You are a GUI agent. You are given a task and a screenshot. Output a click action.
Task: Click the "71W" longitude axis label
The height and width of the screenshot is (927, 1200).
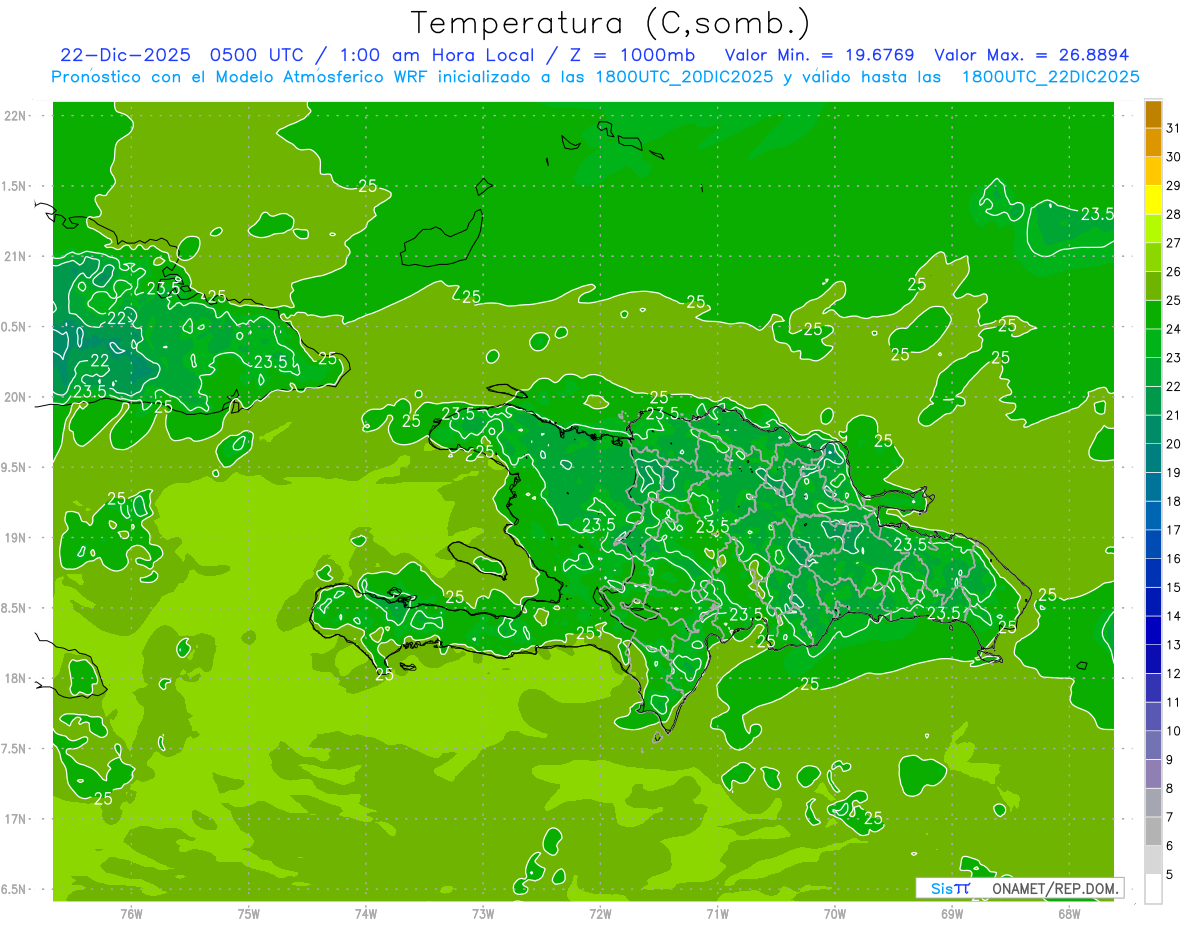pyautogui.click(x=717, y=913)
